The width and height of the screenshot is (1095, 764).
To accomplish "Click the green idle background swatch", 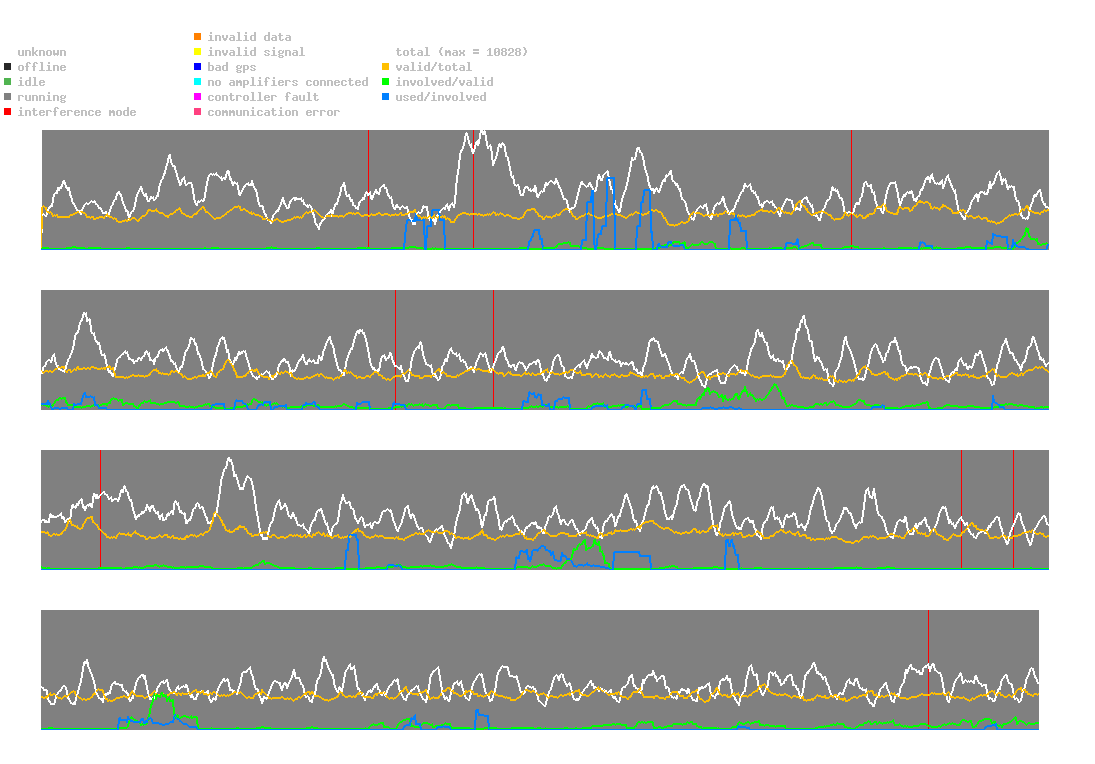I will [x=8, y=82].
